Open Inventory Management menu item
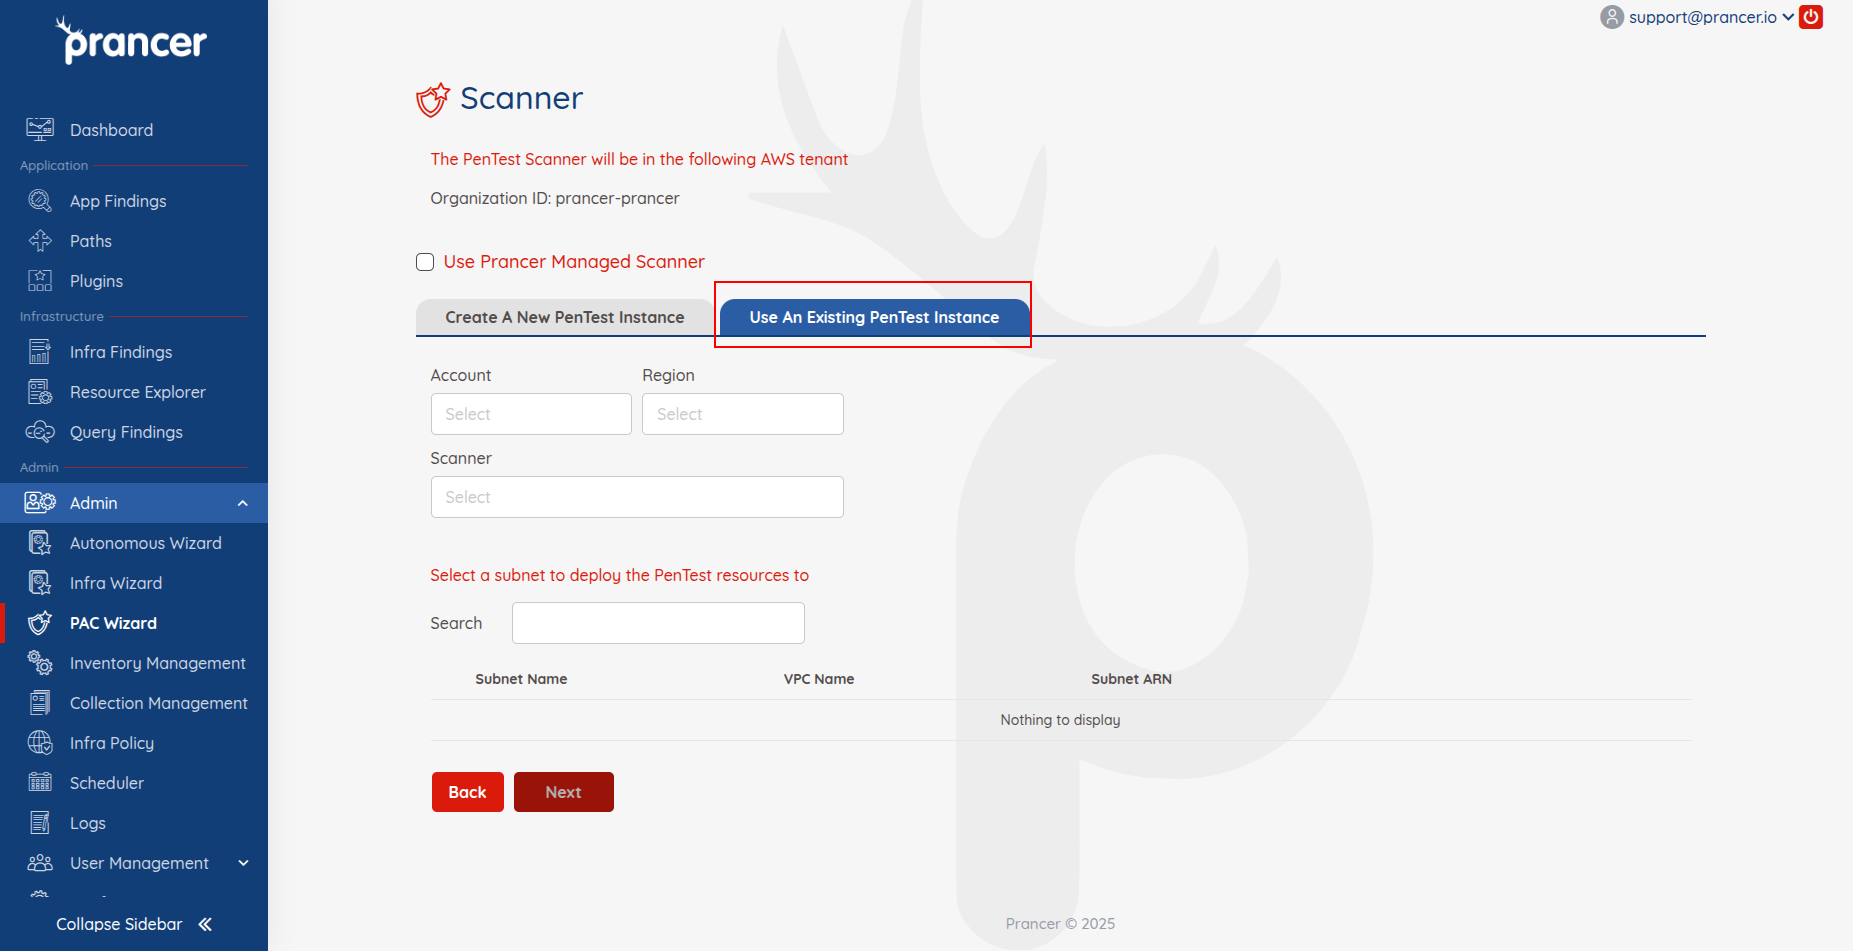The image size is (1853, 951). tap(158, 663)
